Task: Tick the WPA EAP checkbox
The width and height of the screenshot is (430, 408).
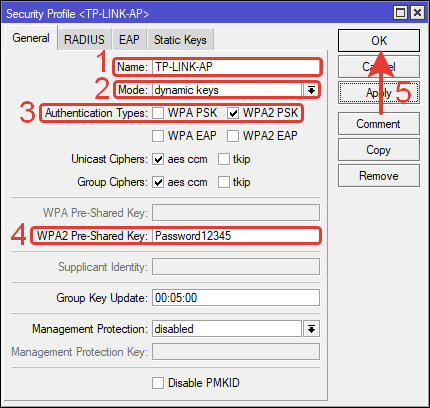Action: click(x=158, y=136)
